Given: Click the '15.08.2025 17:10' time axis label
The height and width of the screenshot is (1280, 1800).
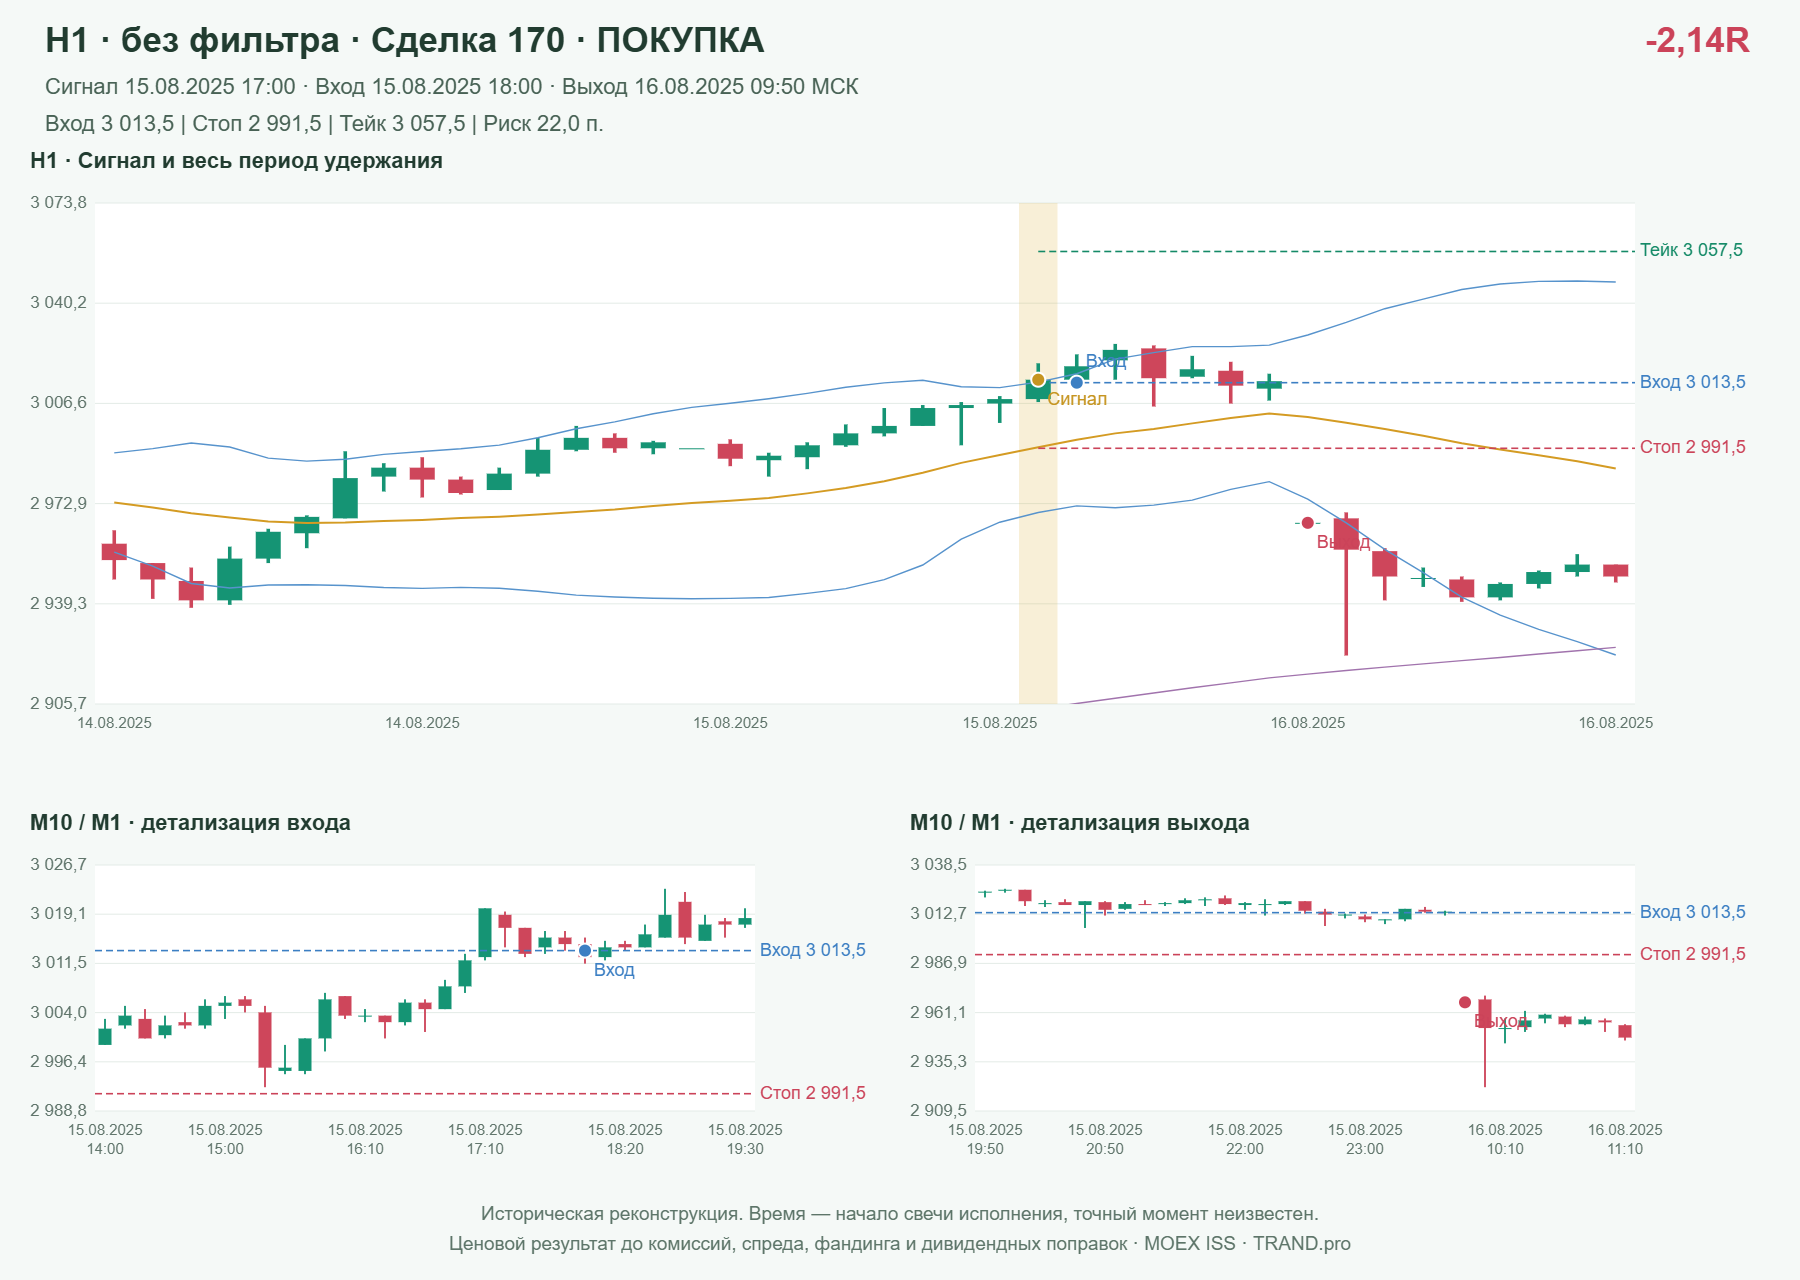Looking at the screenshot, I should tap(485, 1139).
